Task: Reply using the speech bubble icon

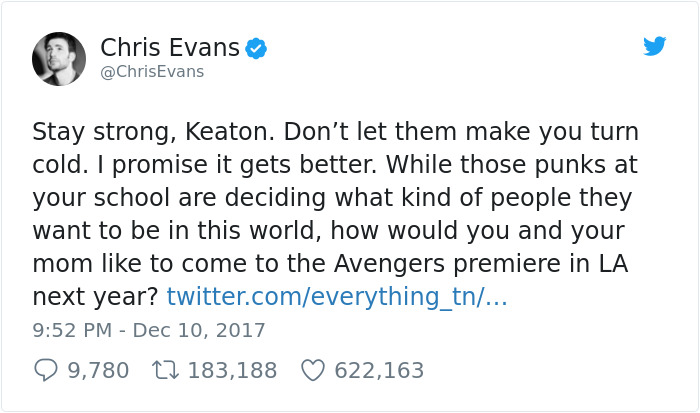Action: pyautogui.click(x=46, y=370)
